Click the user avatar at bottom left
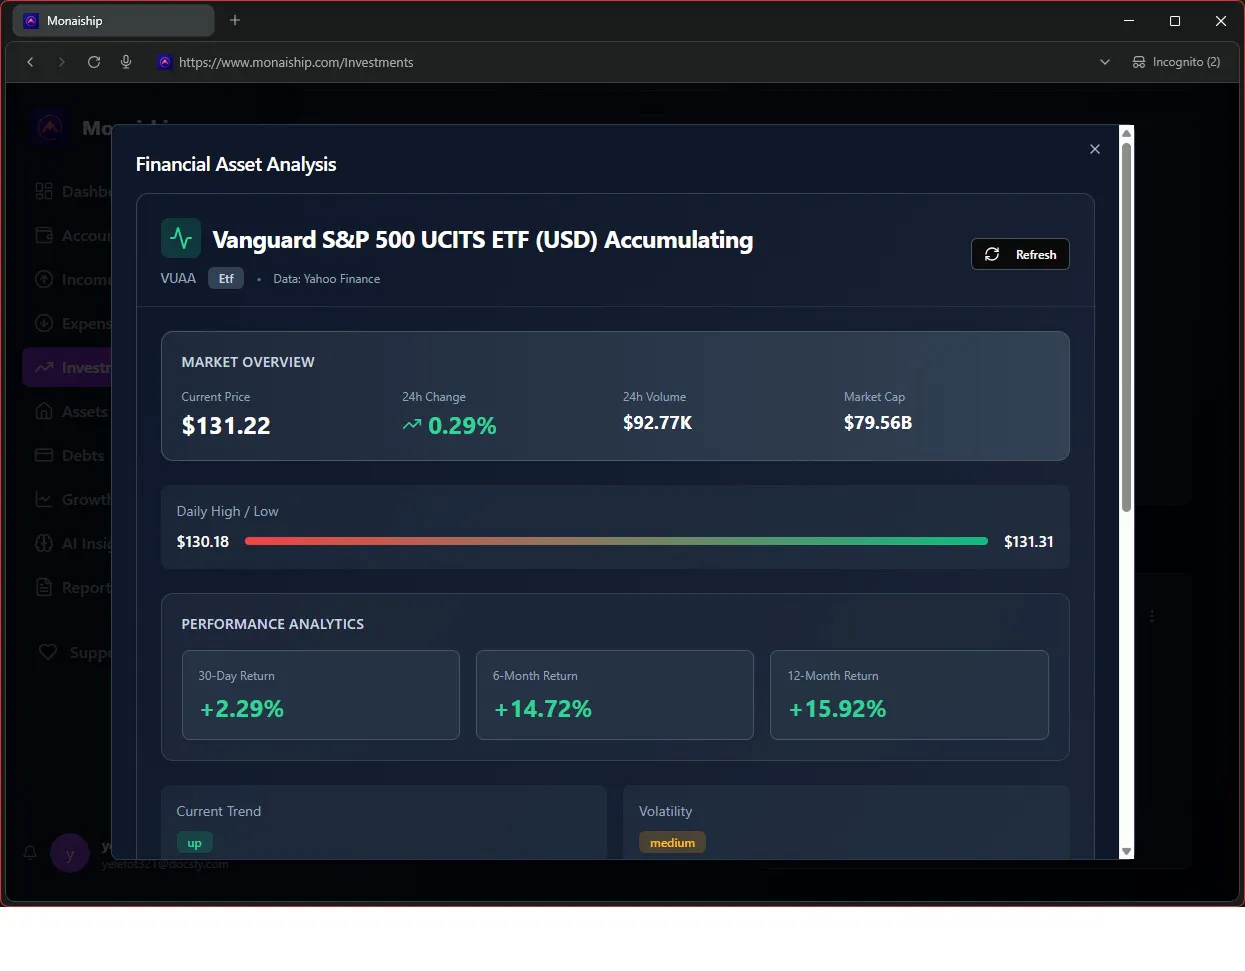This screenshot has height=971, width=1245. click(x=70, y=853)
